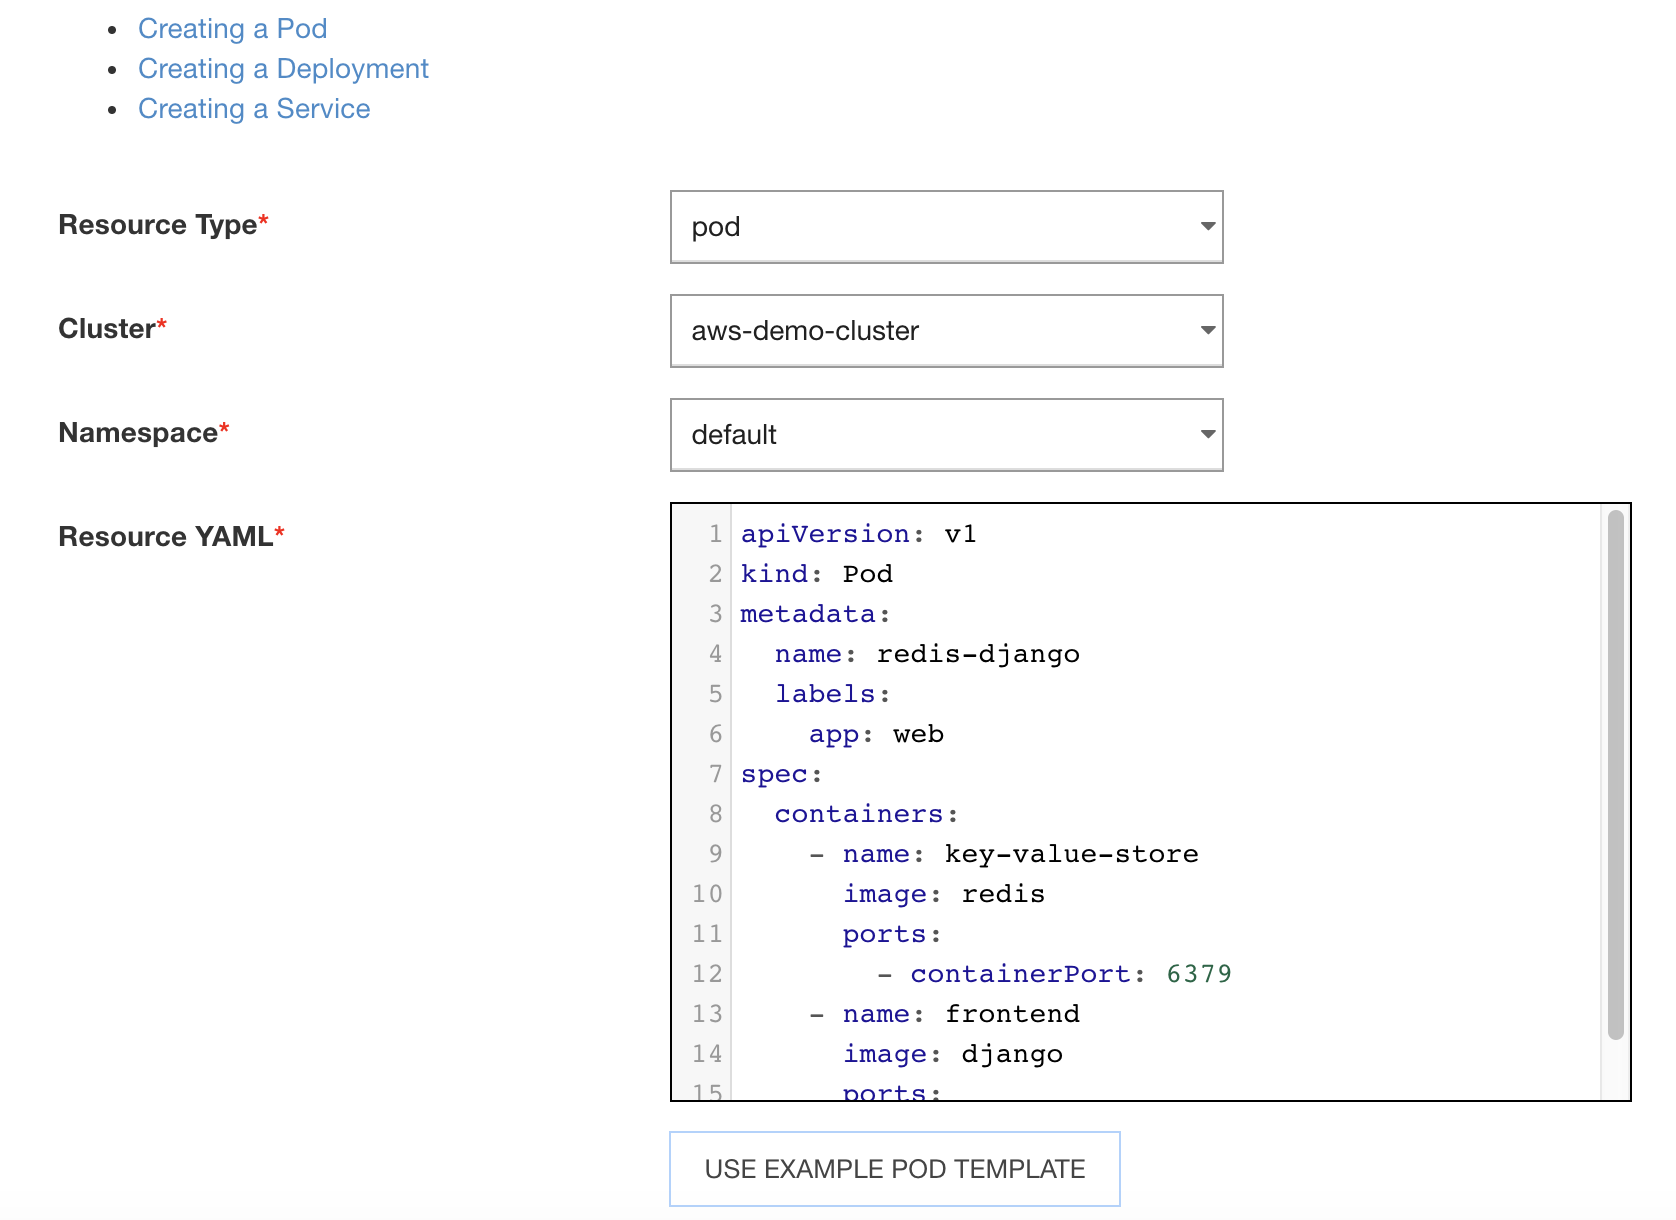Click the containerPort: 6379 value
This screenshot has height=1220, width=1676.
click(1198, 974)
